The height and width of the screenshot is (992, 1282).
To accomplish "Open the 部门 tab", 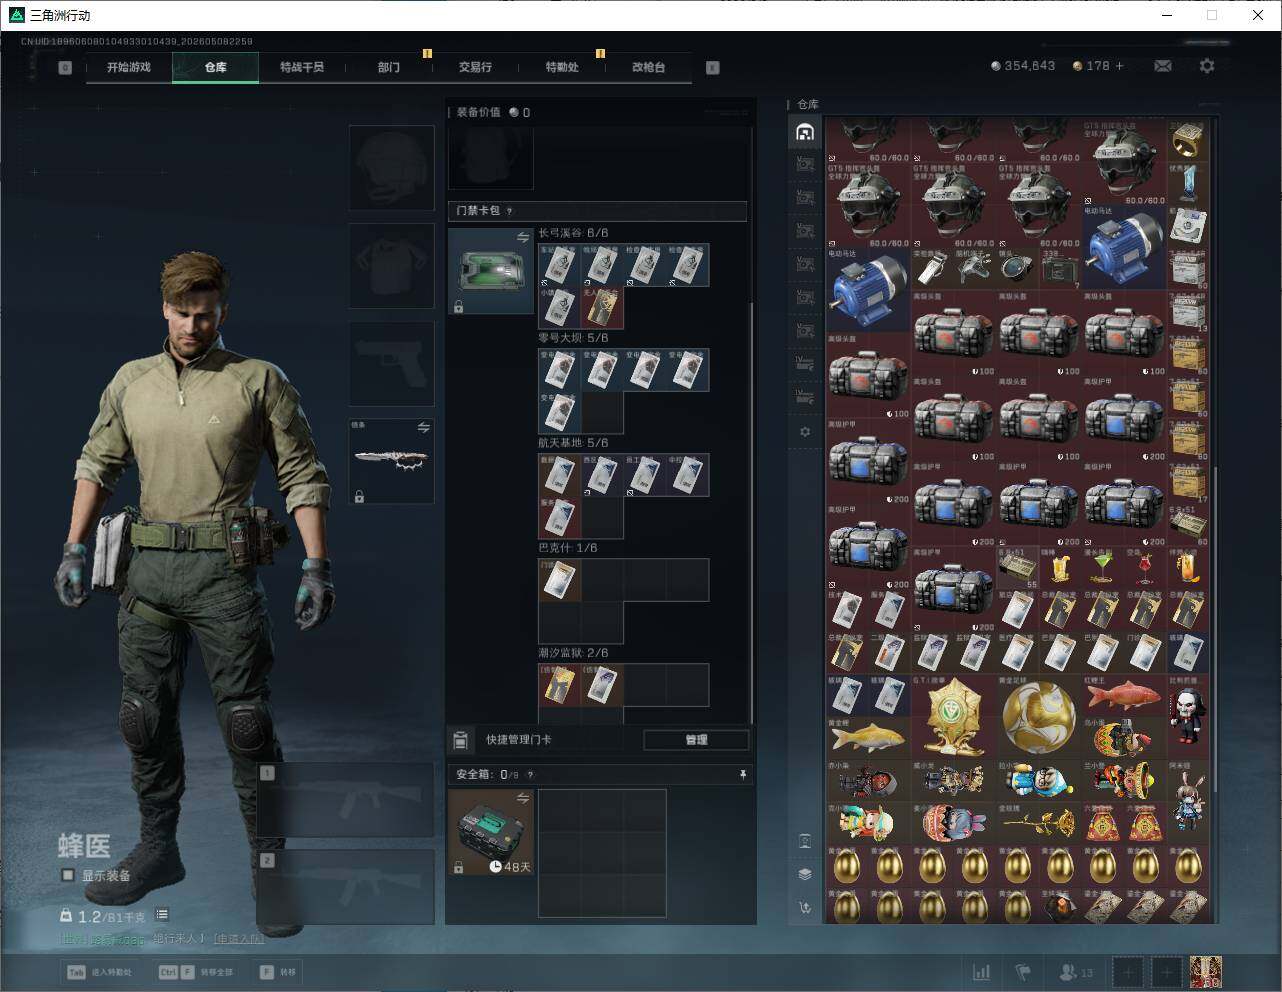I will [x=389, y=67].
